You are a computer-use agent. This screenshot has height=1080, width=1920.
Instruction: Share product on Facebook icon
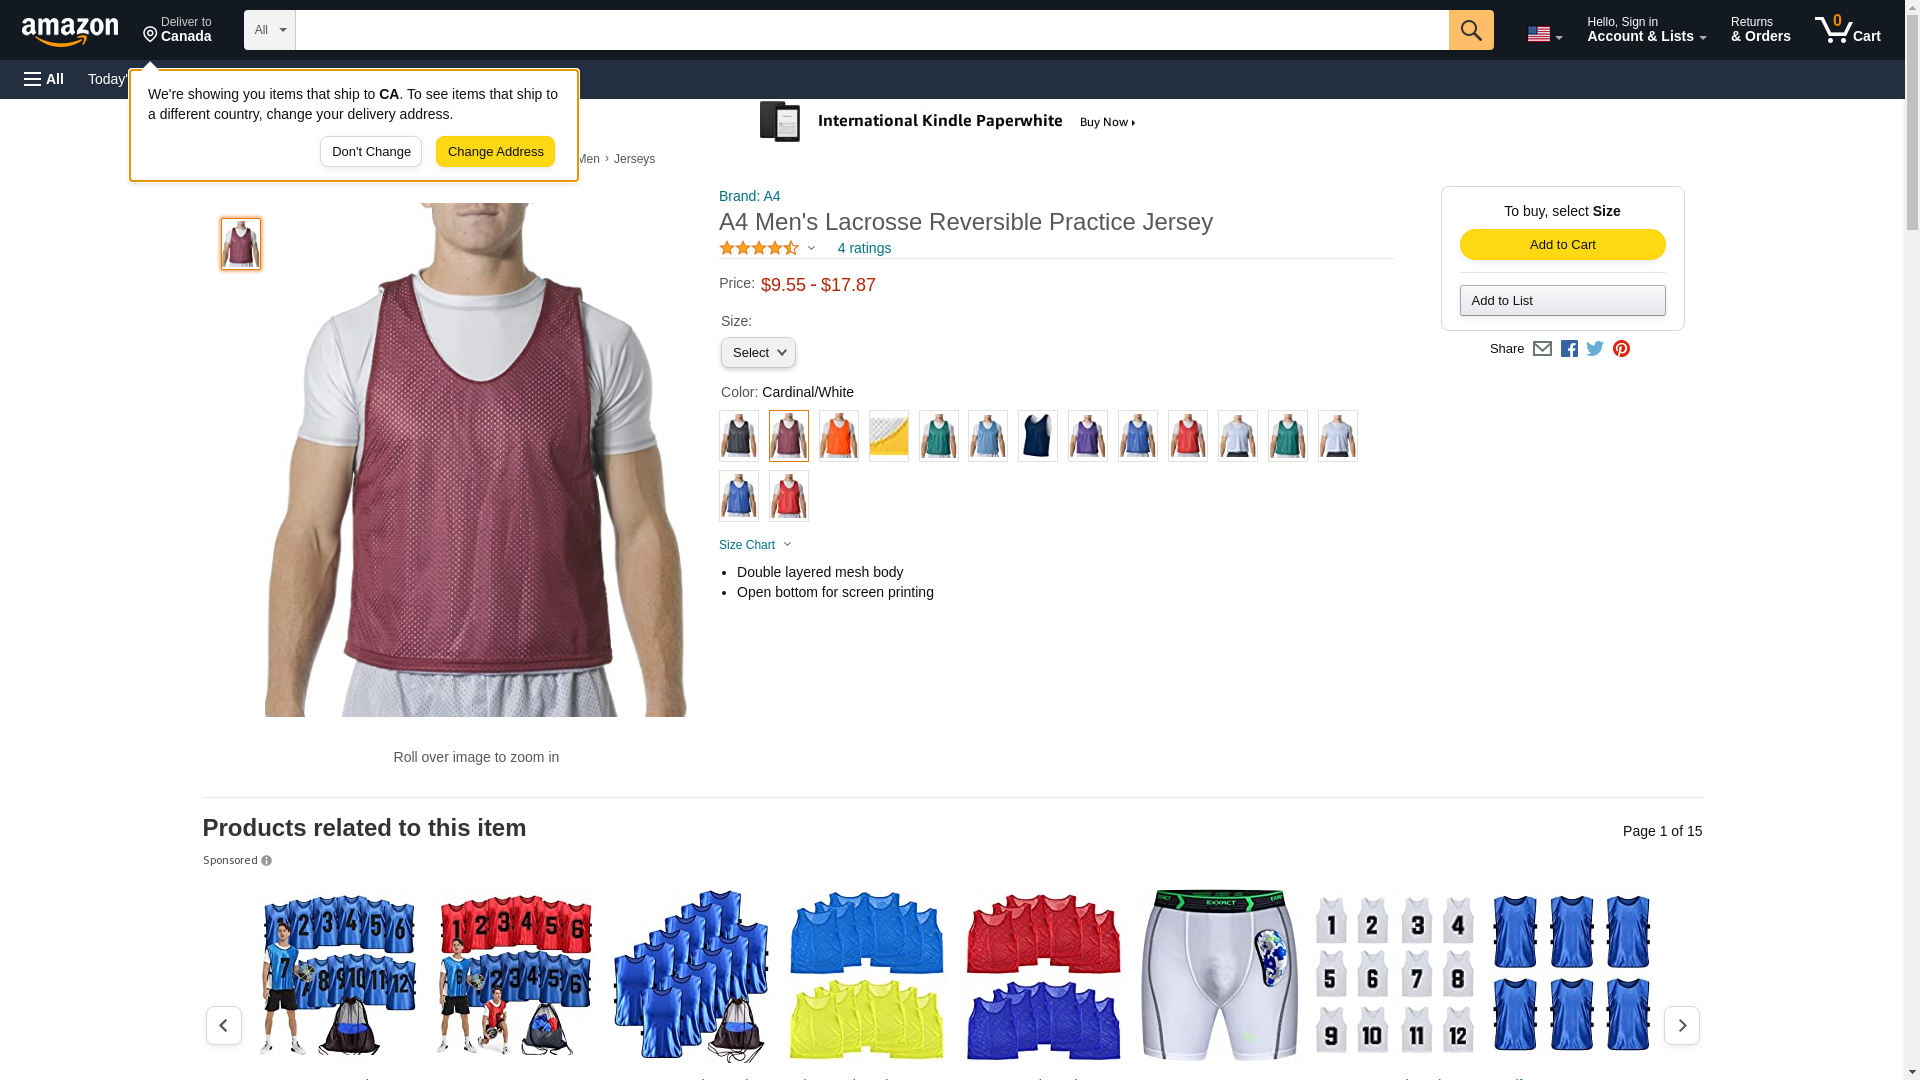click(x=1569, y=349)
